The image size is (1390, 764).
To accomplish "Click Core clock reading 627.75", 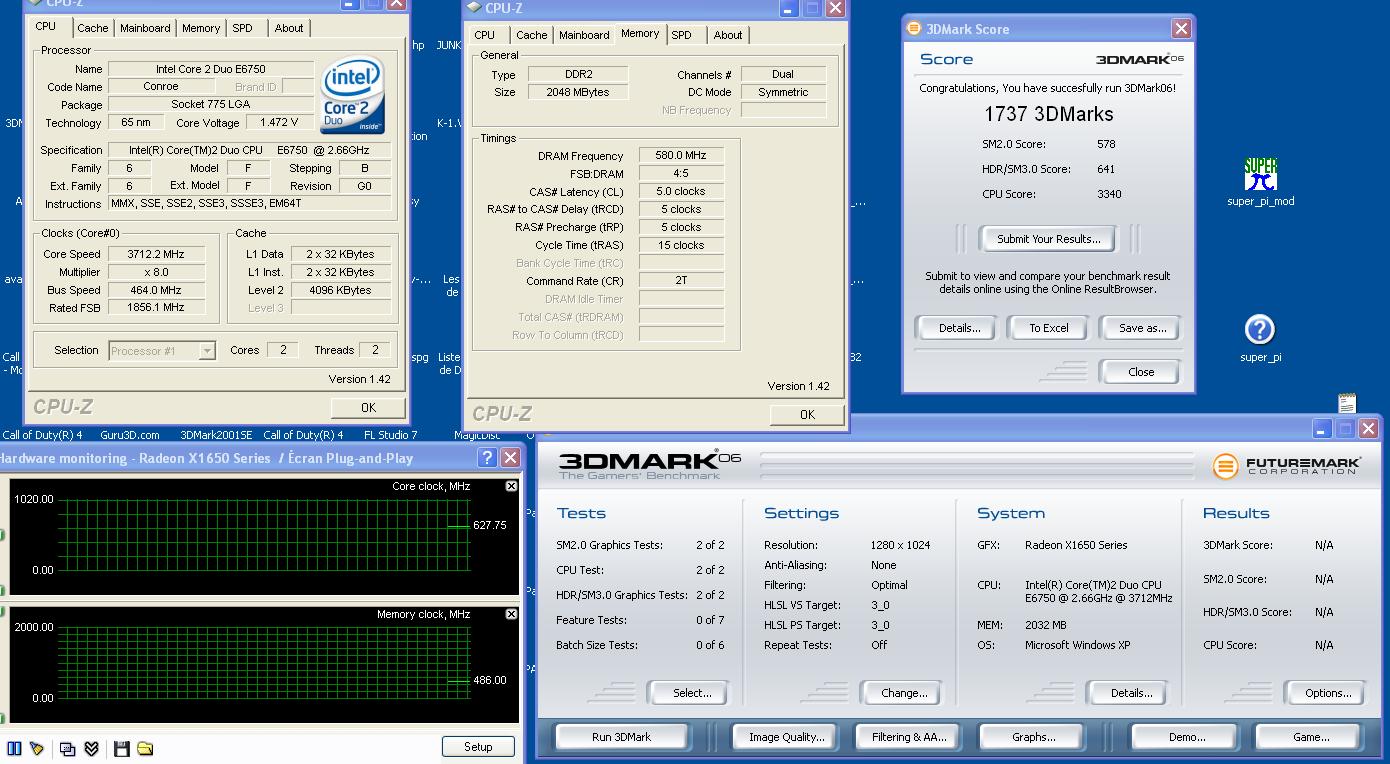I will 489,525.
